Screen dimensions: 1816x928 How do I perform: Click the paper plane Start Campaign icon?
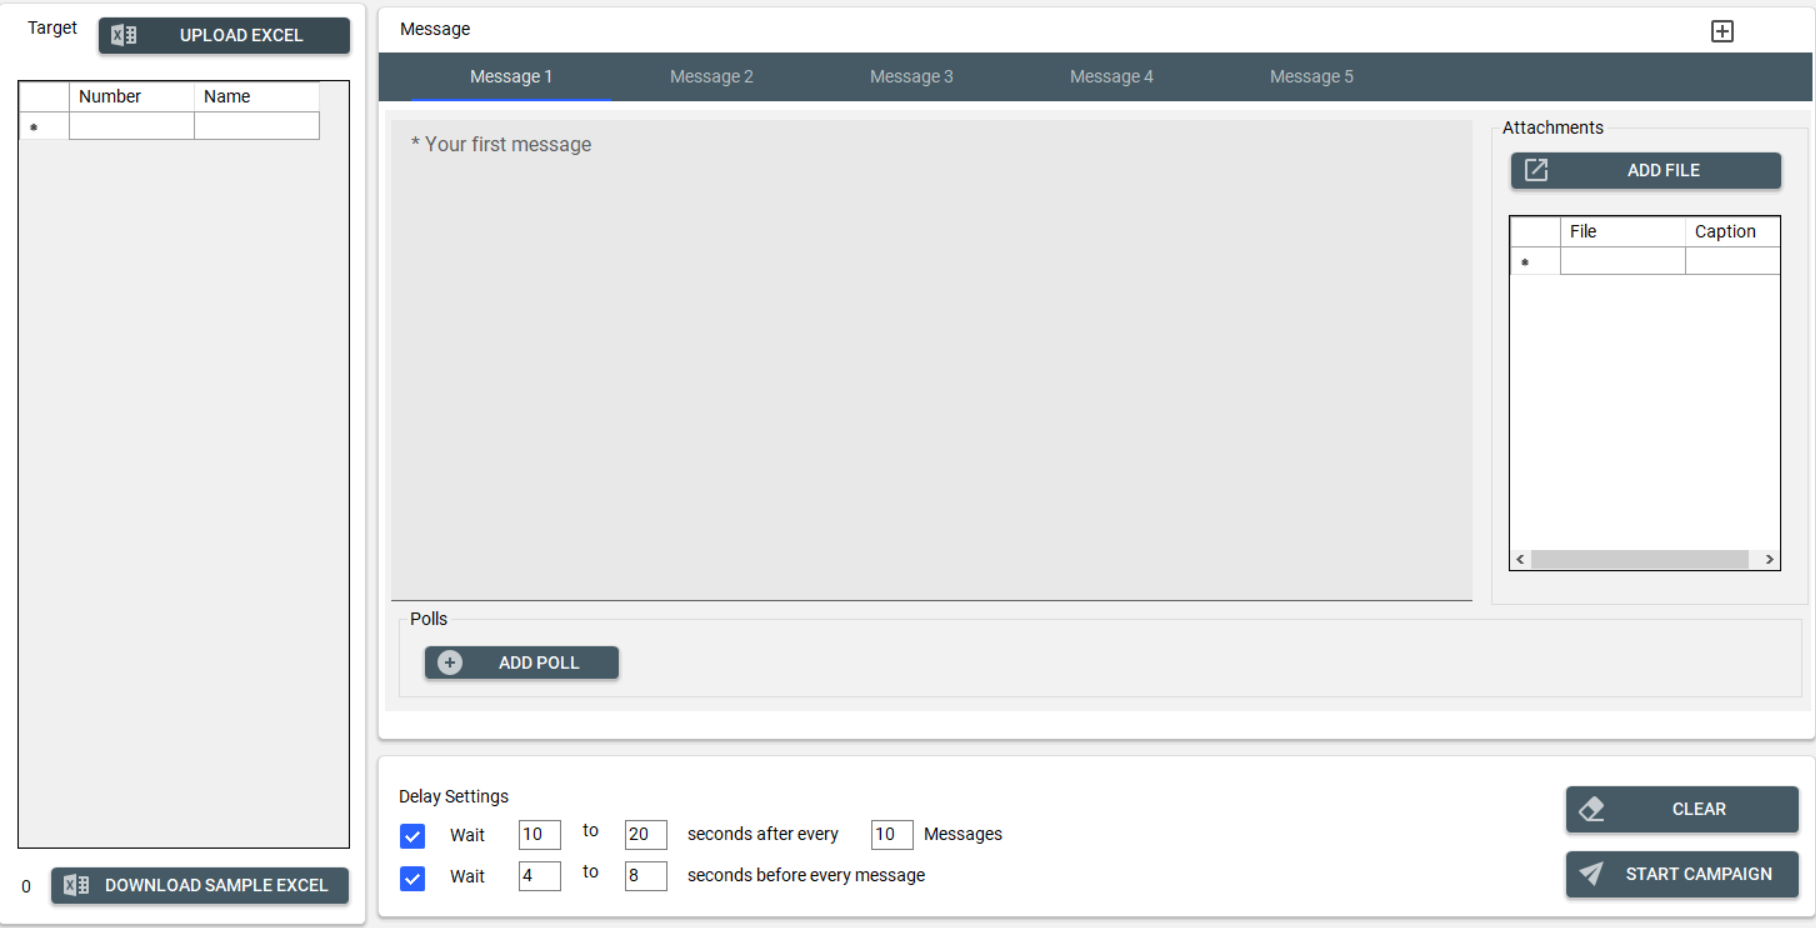coord(1590,874)
